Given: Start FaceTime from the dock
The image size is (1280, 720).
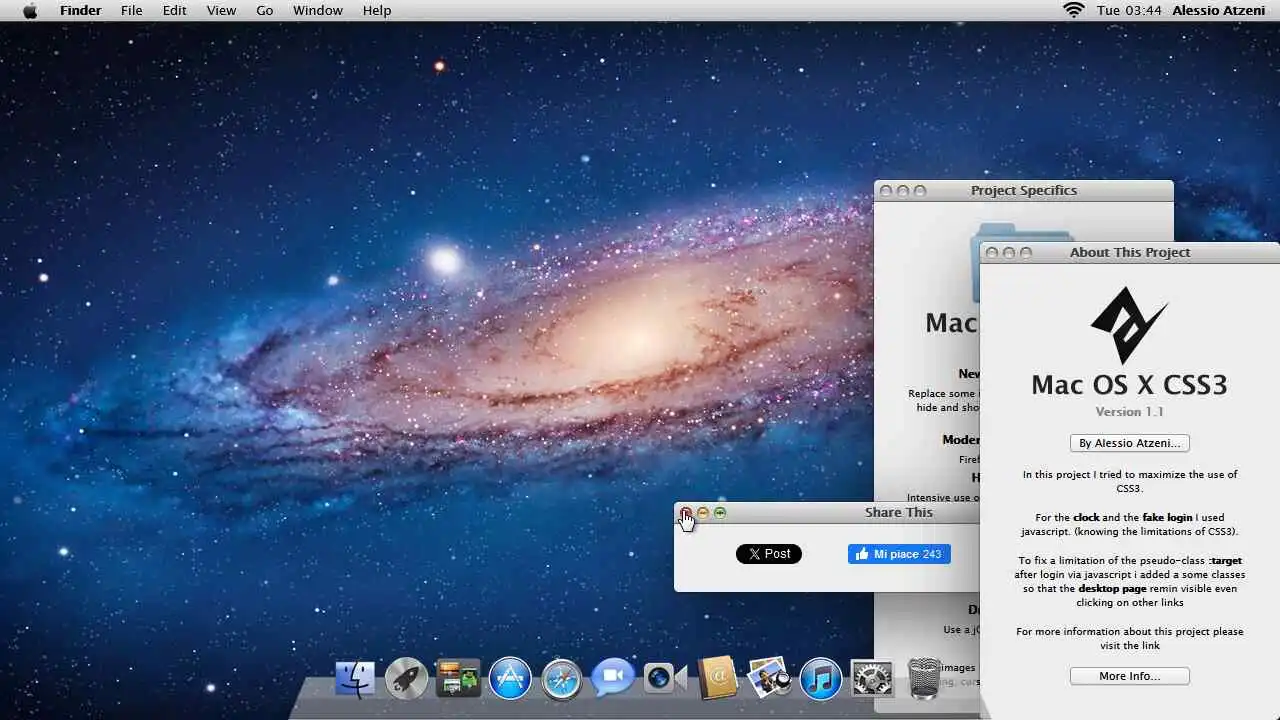Looking at the screenshot, I should (665, 679).
